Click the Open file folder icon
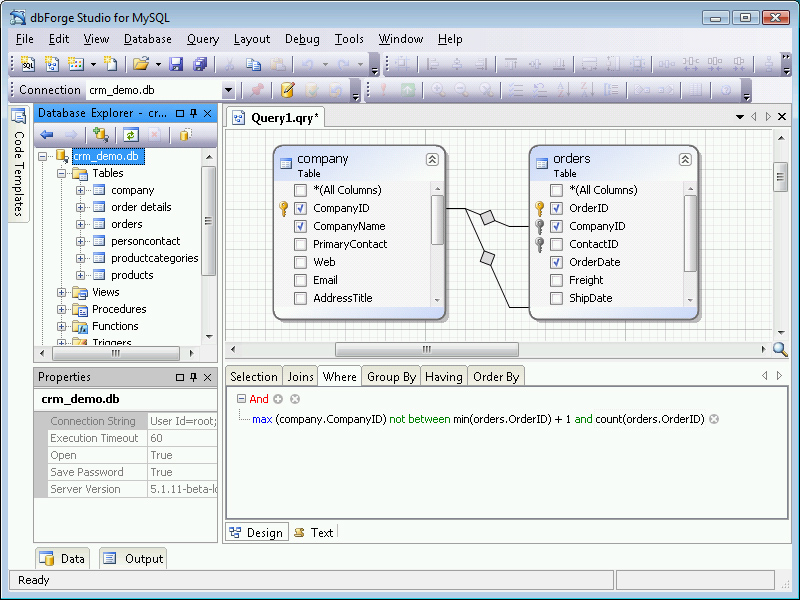 140,64
